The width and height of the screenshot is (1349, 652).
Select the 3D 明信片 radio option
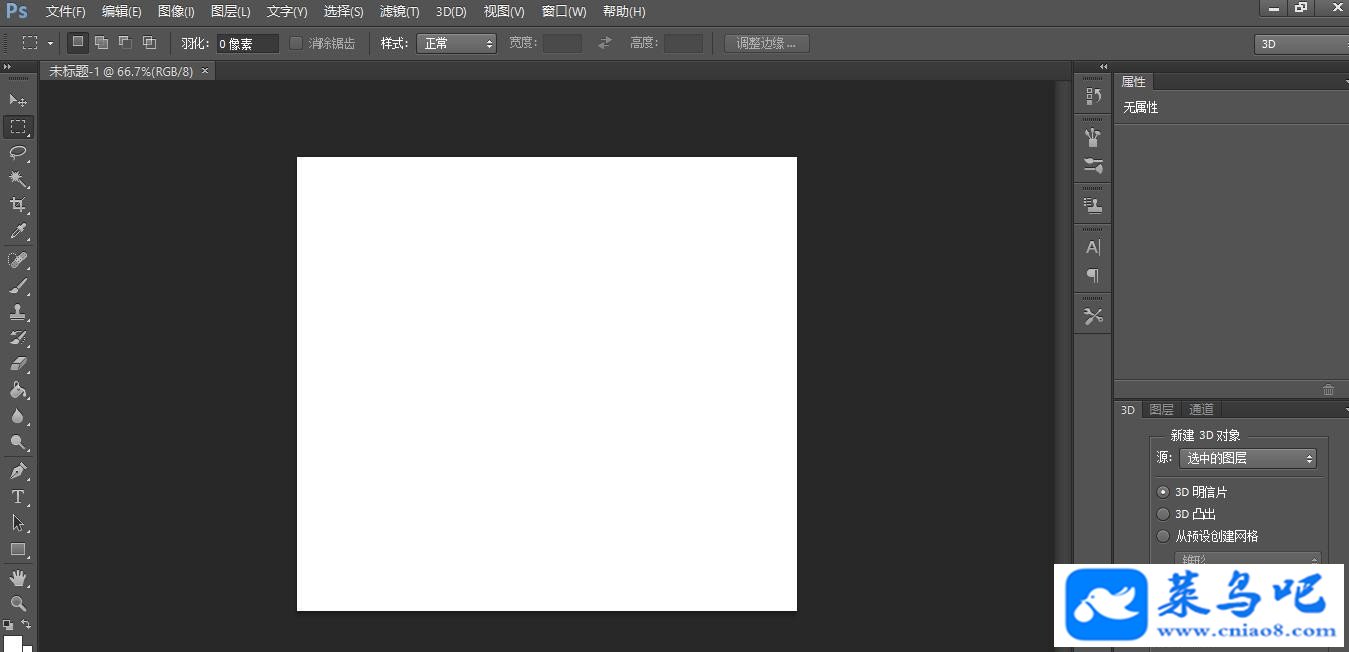pyautogui.click(x=1163, y=492)
